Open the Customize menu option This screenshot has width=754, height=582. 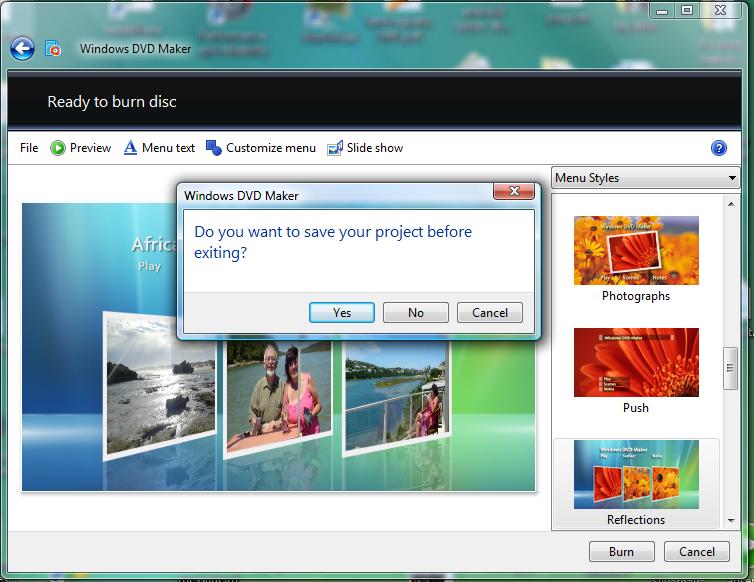(x=271, y=148)
